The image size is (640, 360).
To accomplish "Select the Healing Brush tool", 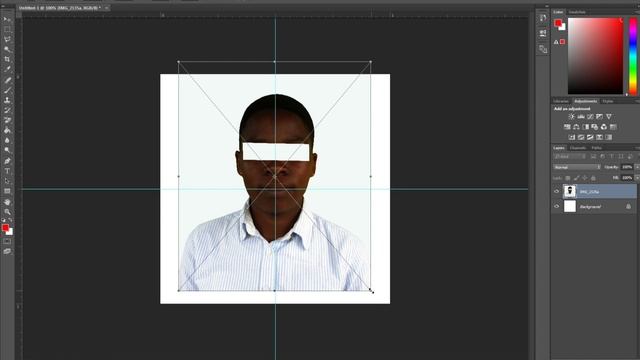I will 7,80.
